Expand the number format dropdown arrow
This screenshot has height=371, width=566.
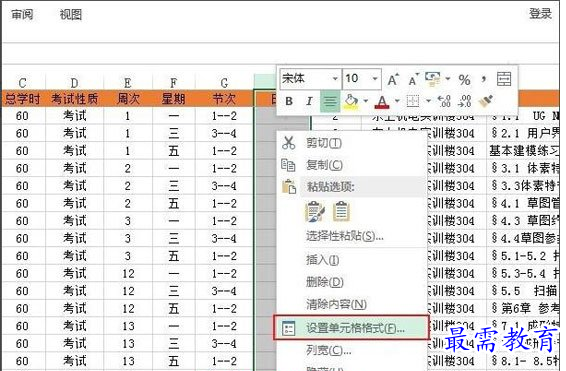[448, 79]
